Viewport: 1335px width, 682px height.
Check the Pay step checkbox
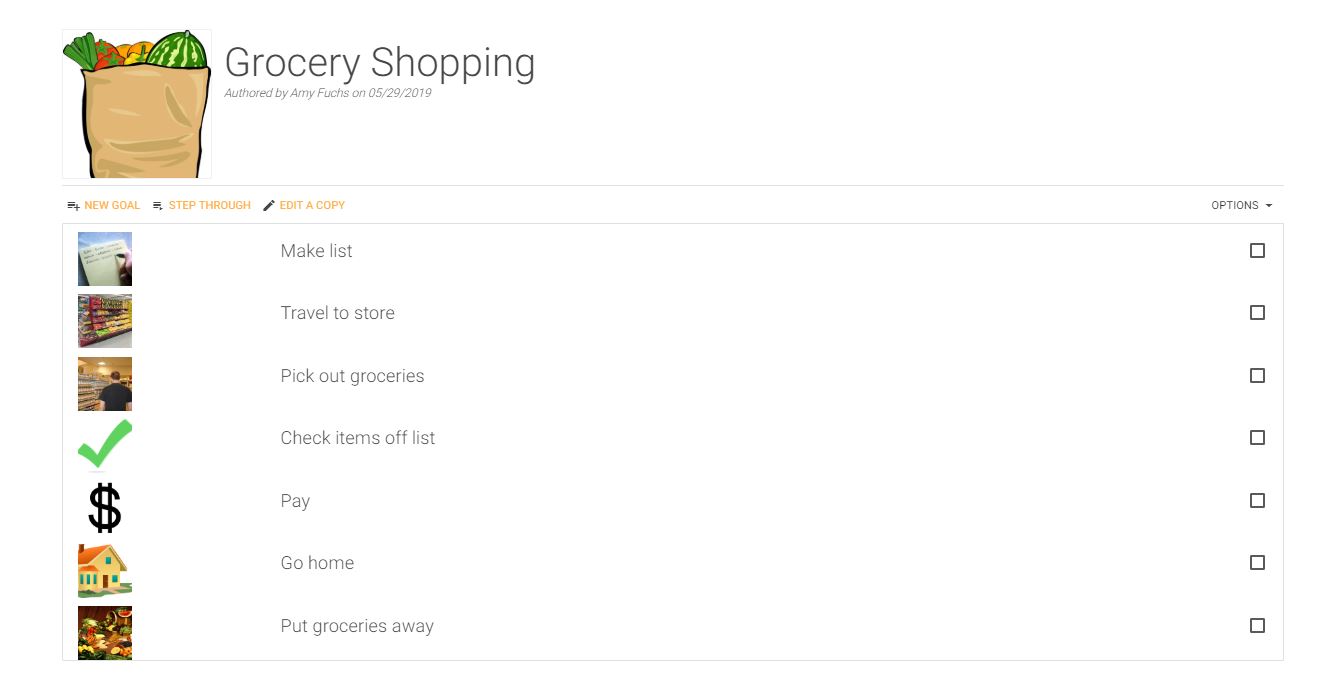[x=1257, y=500]
